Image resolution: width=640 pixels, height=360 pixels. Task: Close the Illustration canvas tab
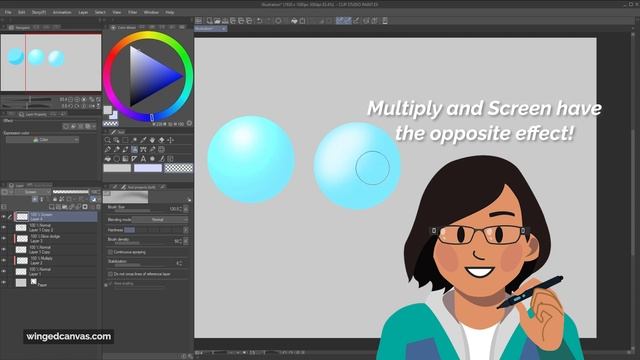(224, 29)
